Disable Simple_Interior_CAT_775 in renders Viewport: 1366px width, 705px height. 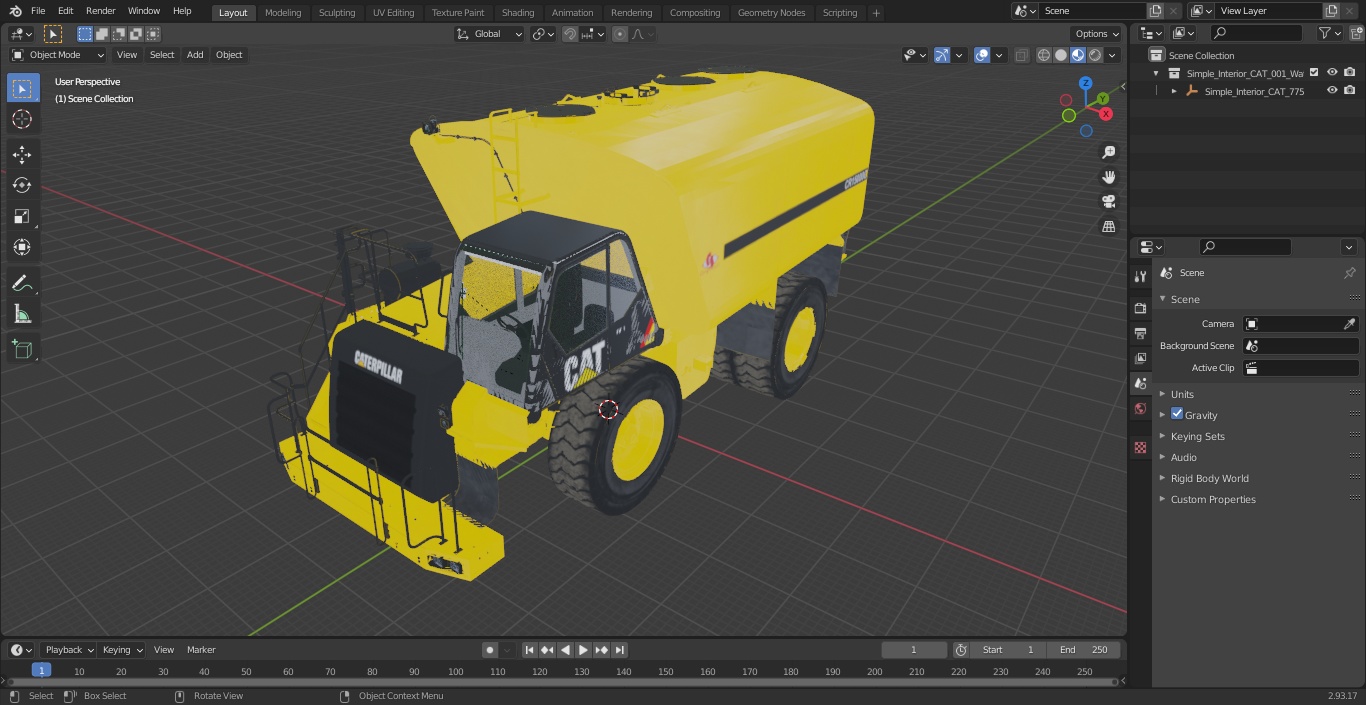pyautogui.click(x=1350, y=90)
